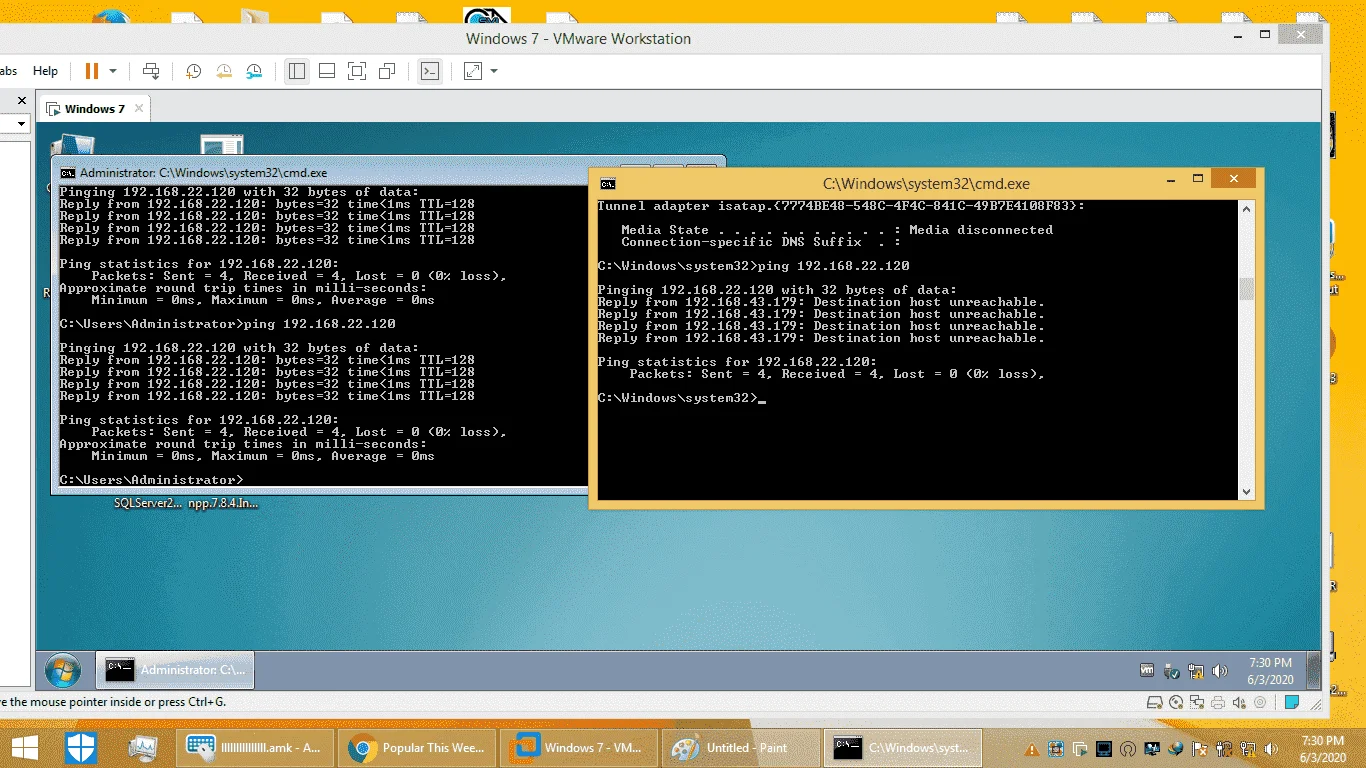Screen dimensions: 1366x768
Task: Pause the virtual machine from VMware toolbar
Action: click(x=92, y=71)
